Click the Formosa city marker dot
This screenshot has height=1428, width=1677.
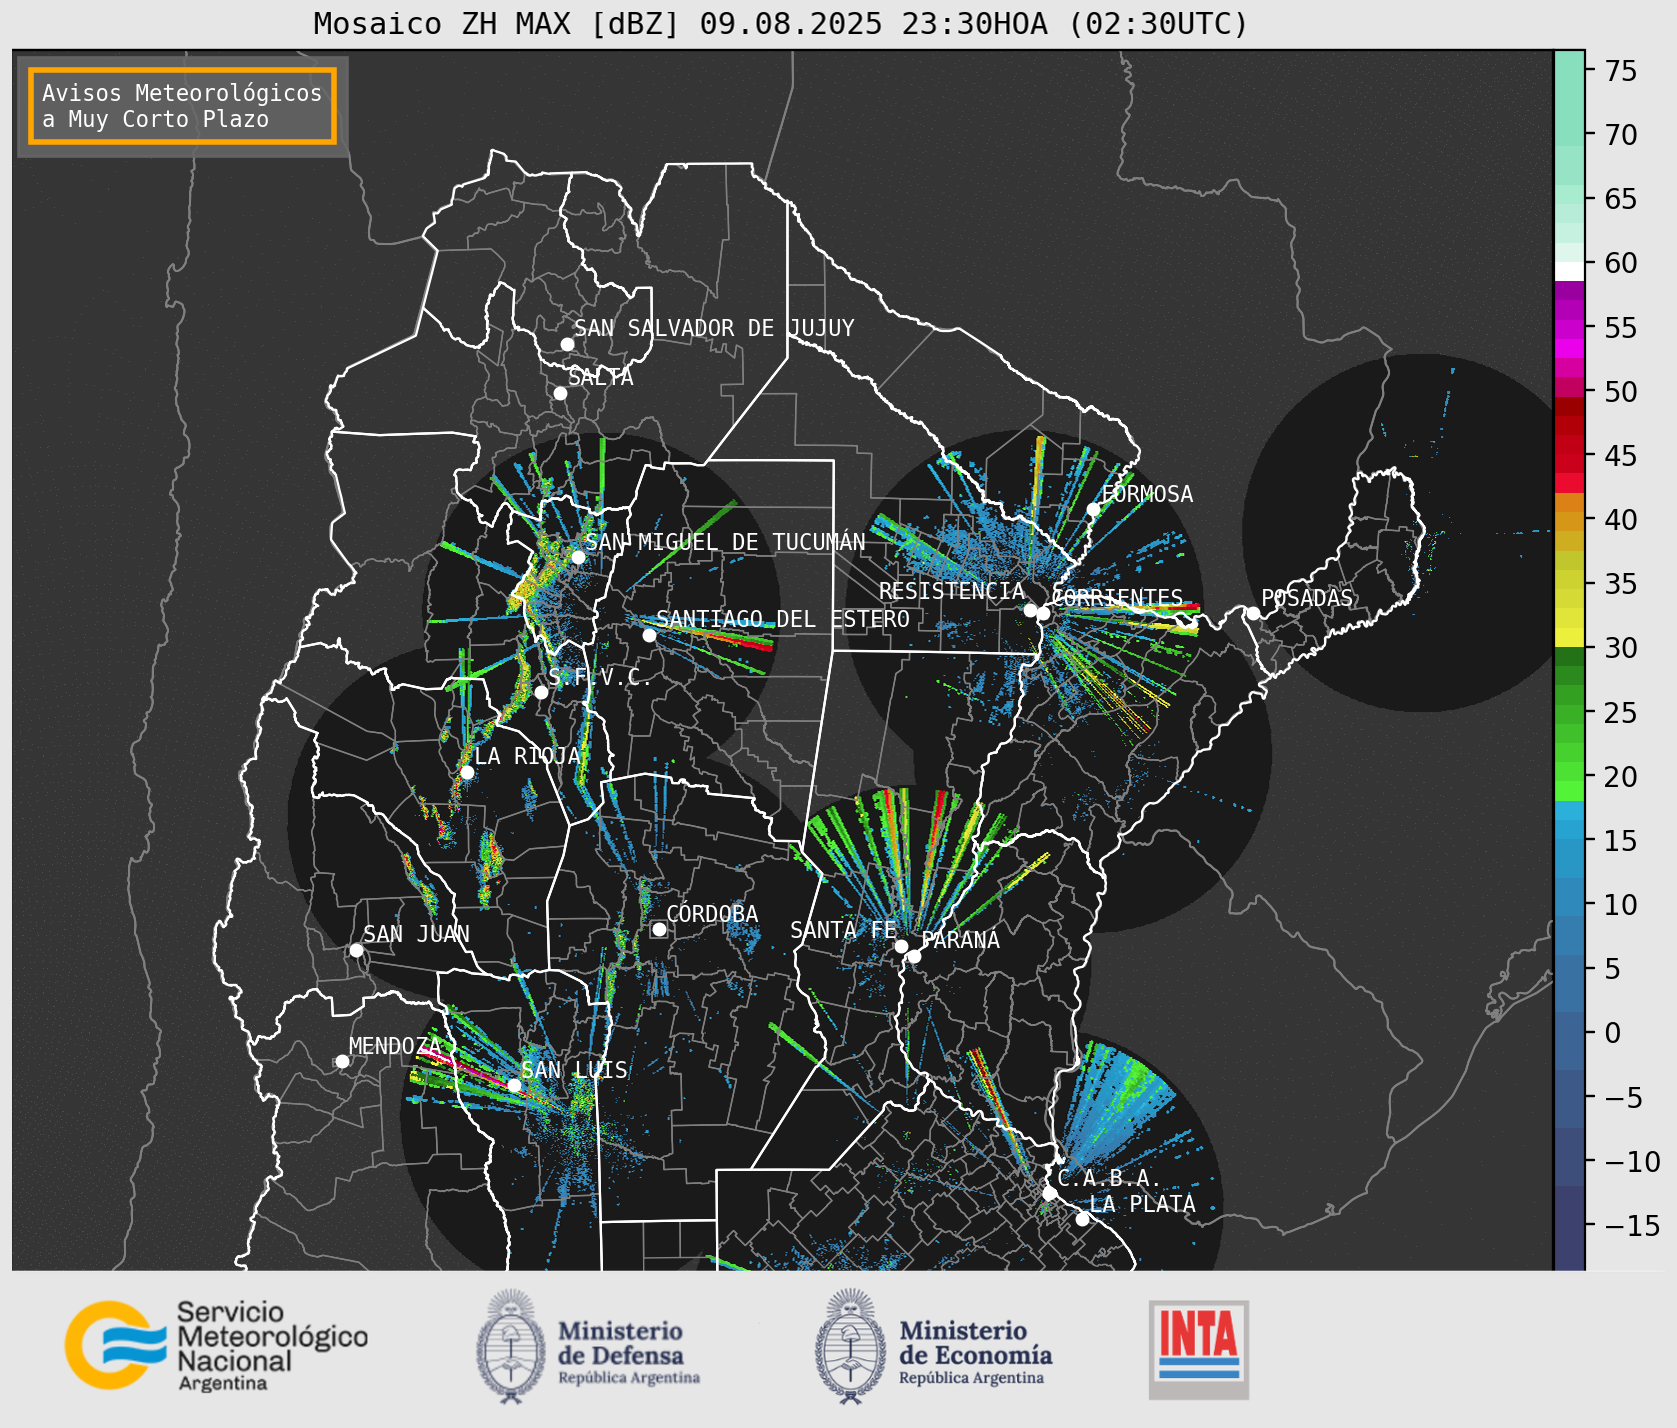[x=1094, y=509]
